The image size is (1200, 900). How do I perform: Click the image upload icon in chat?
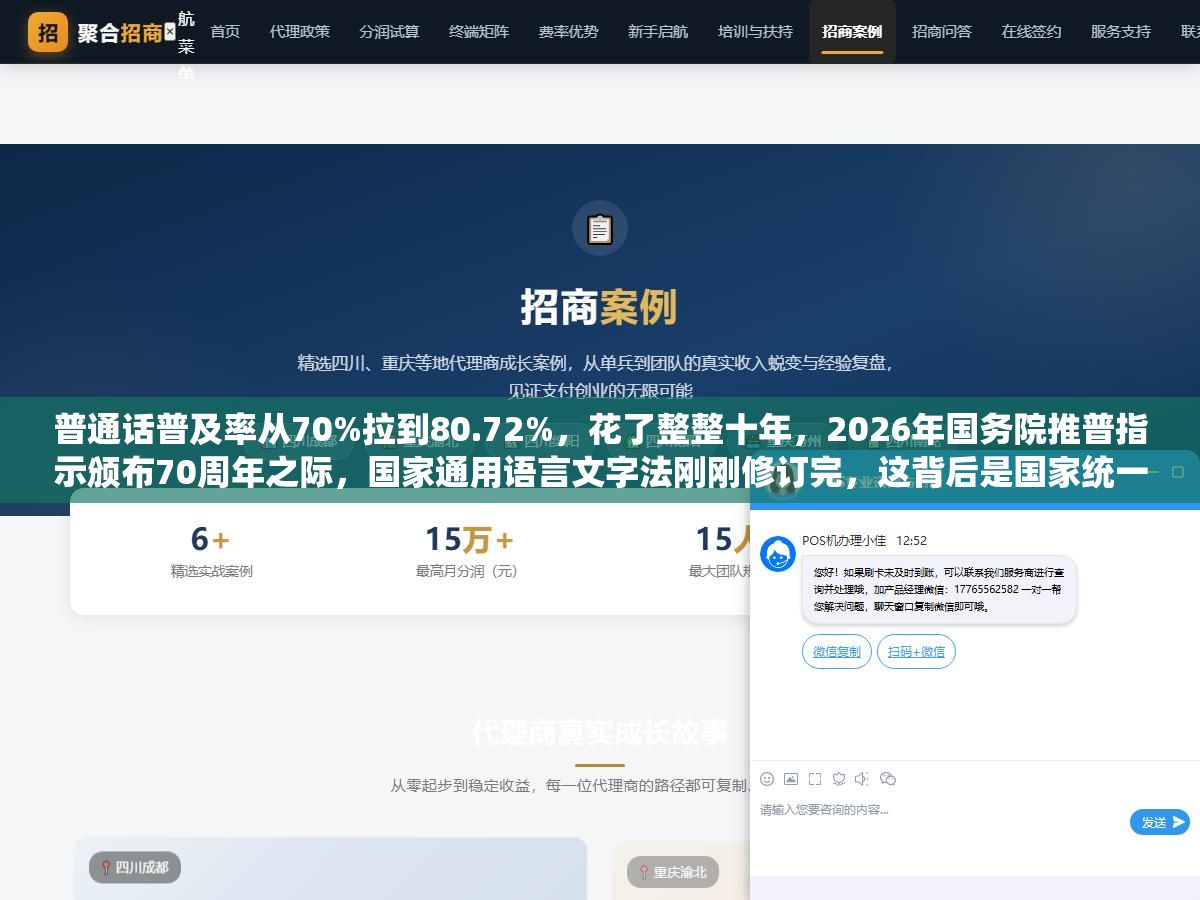coord(791,779)
